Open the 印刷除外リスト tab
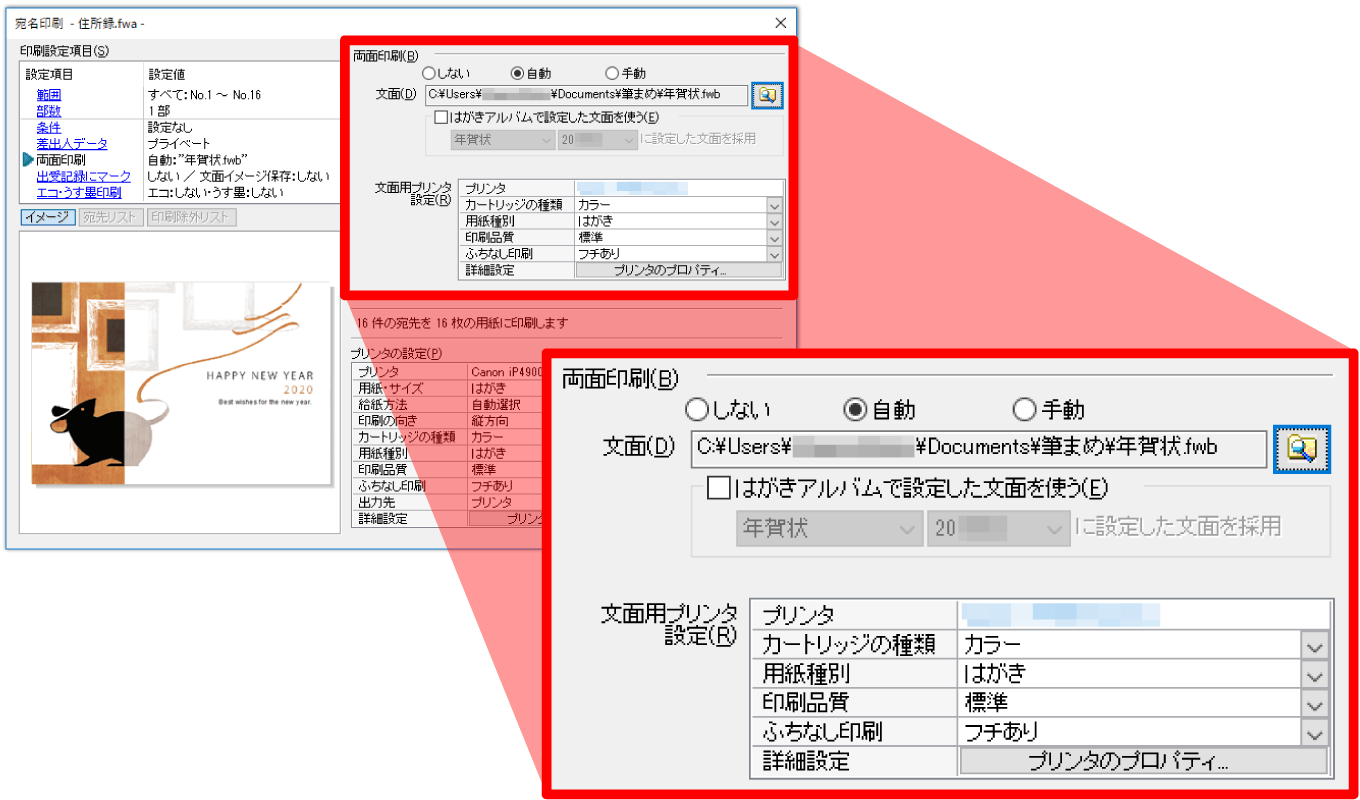 191,217
